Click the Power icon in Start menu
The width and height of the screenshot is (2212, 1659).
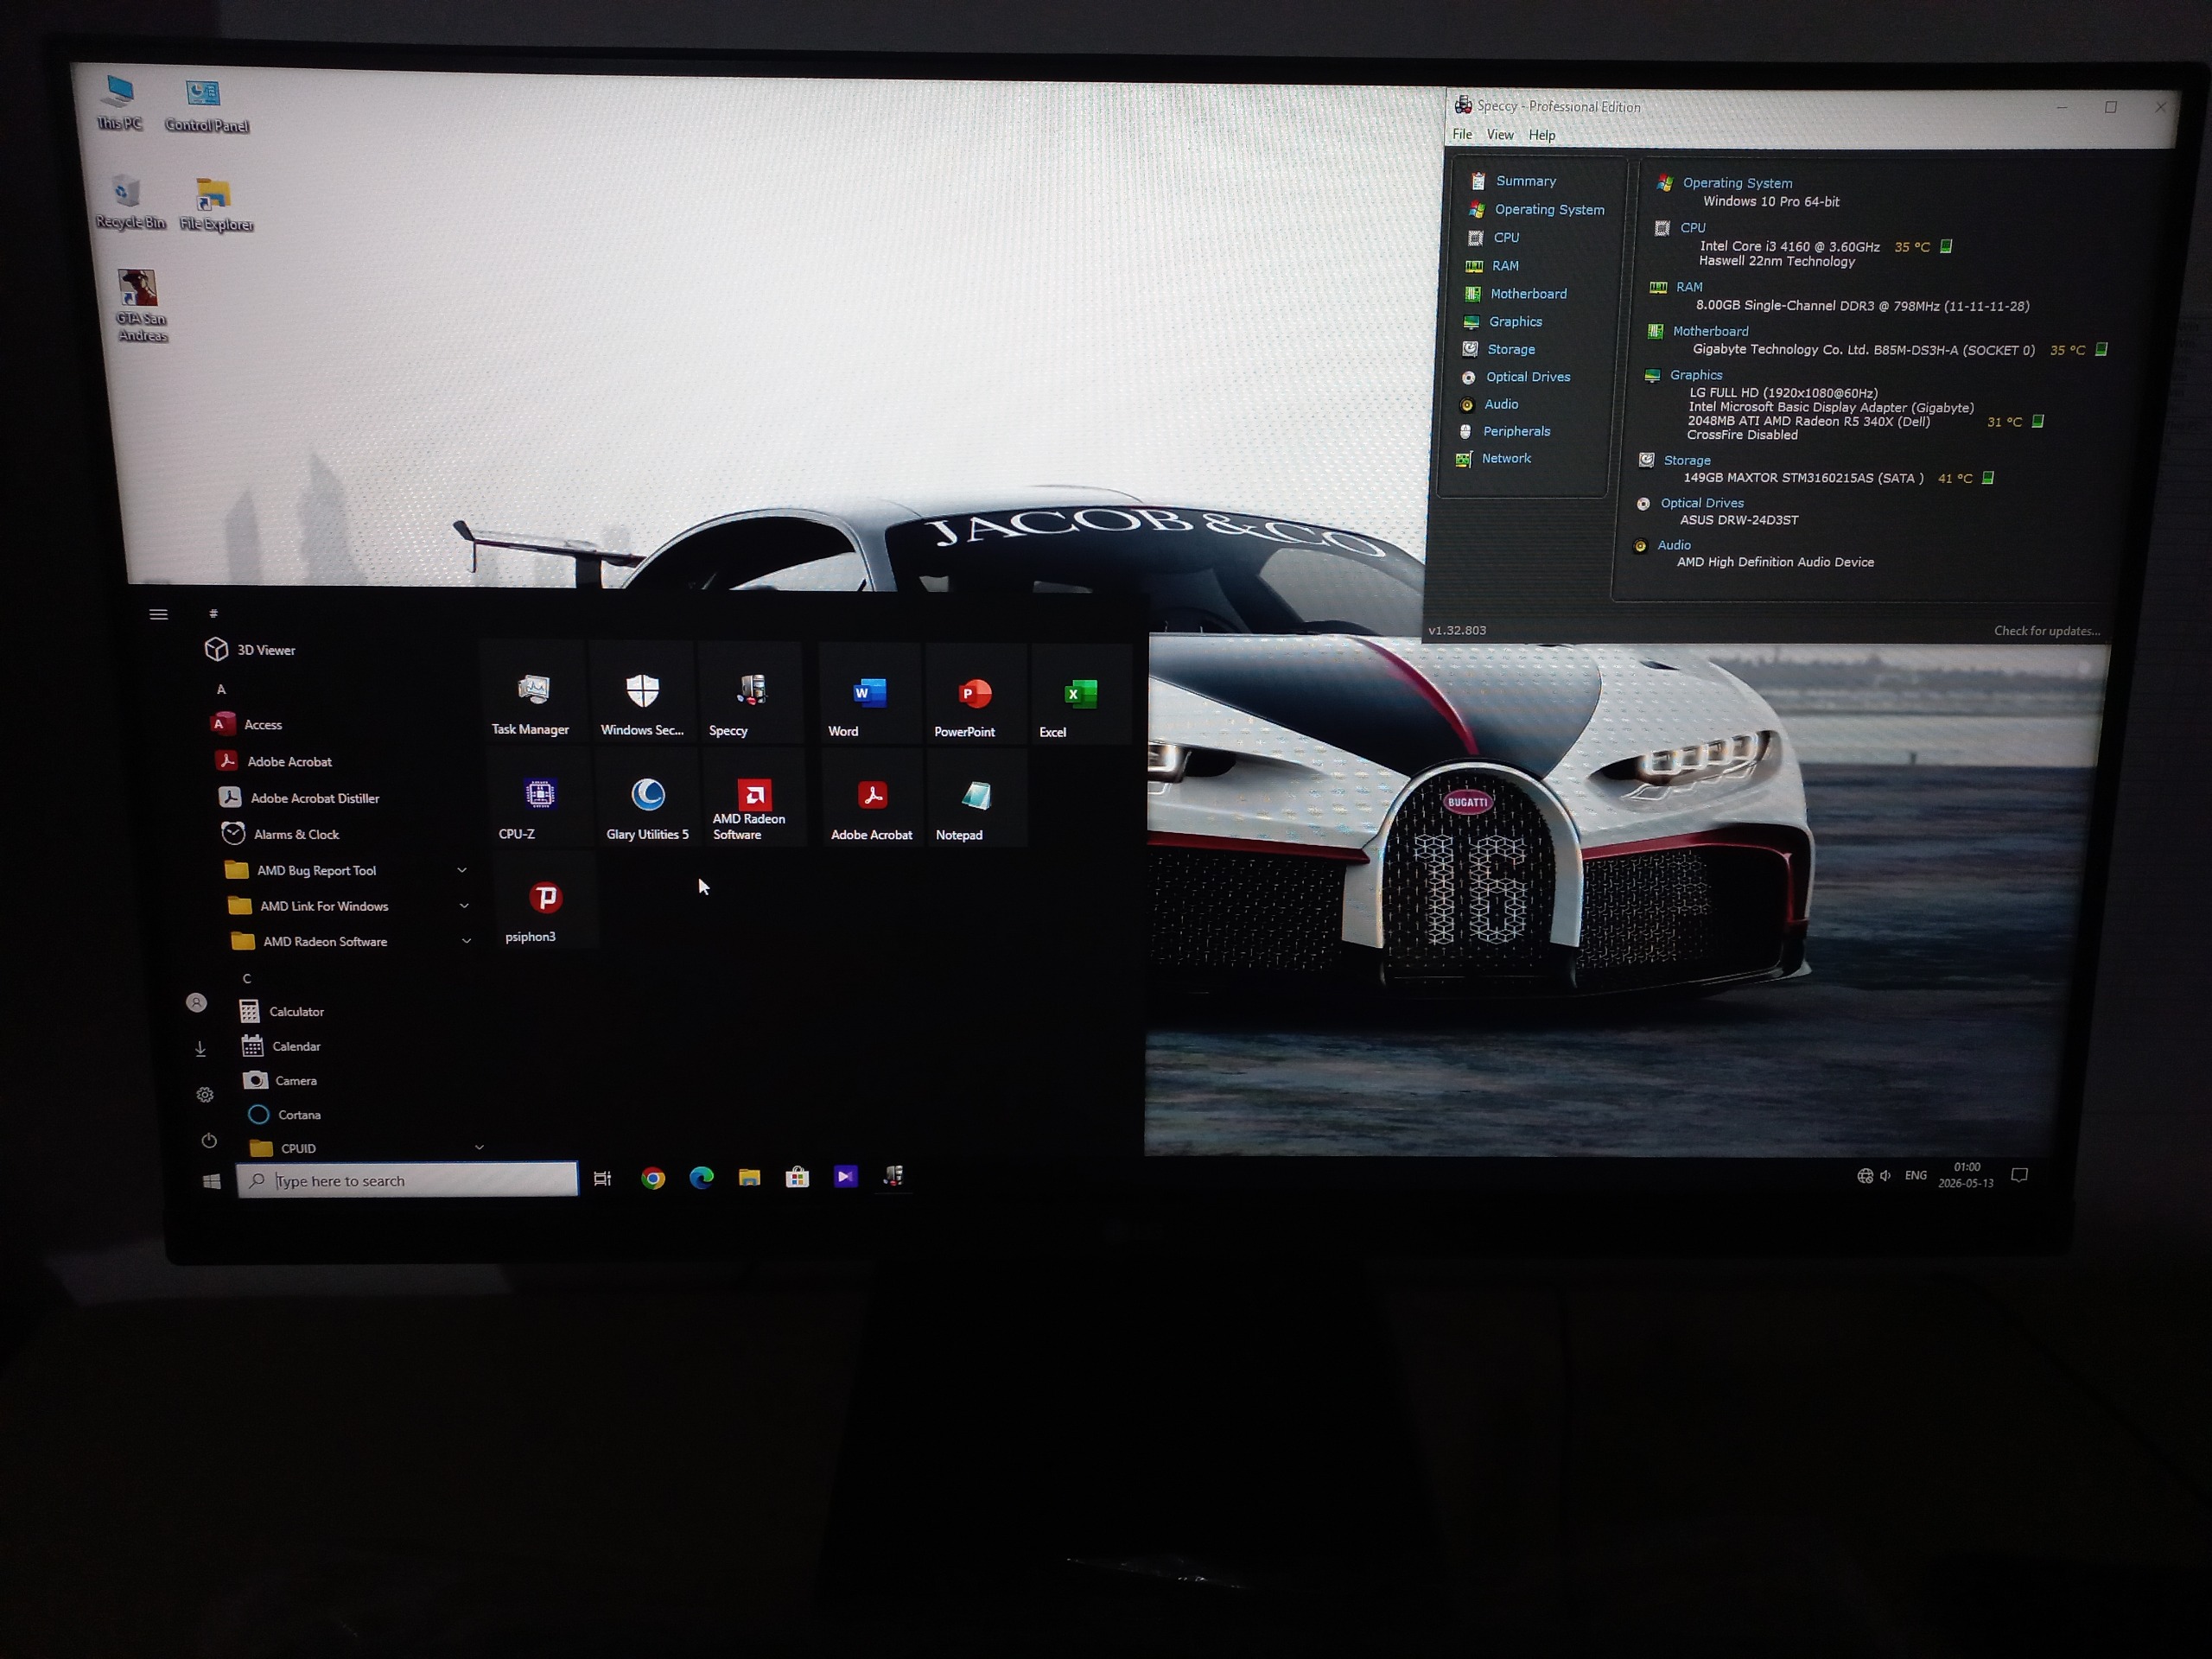(x=209, y=1141)
